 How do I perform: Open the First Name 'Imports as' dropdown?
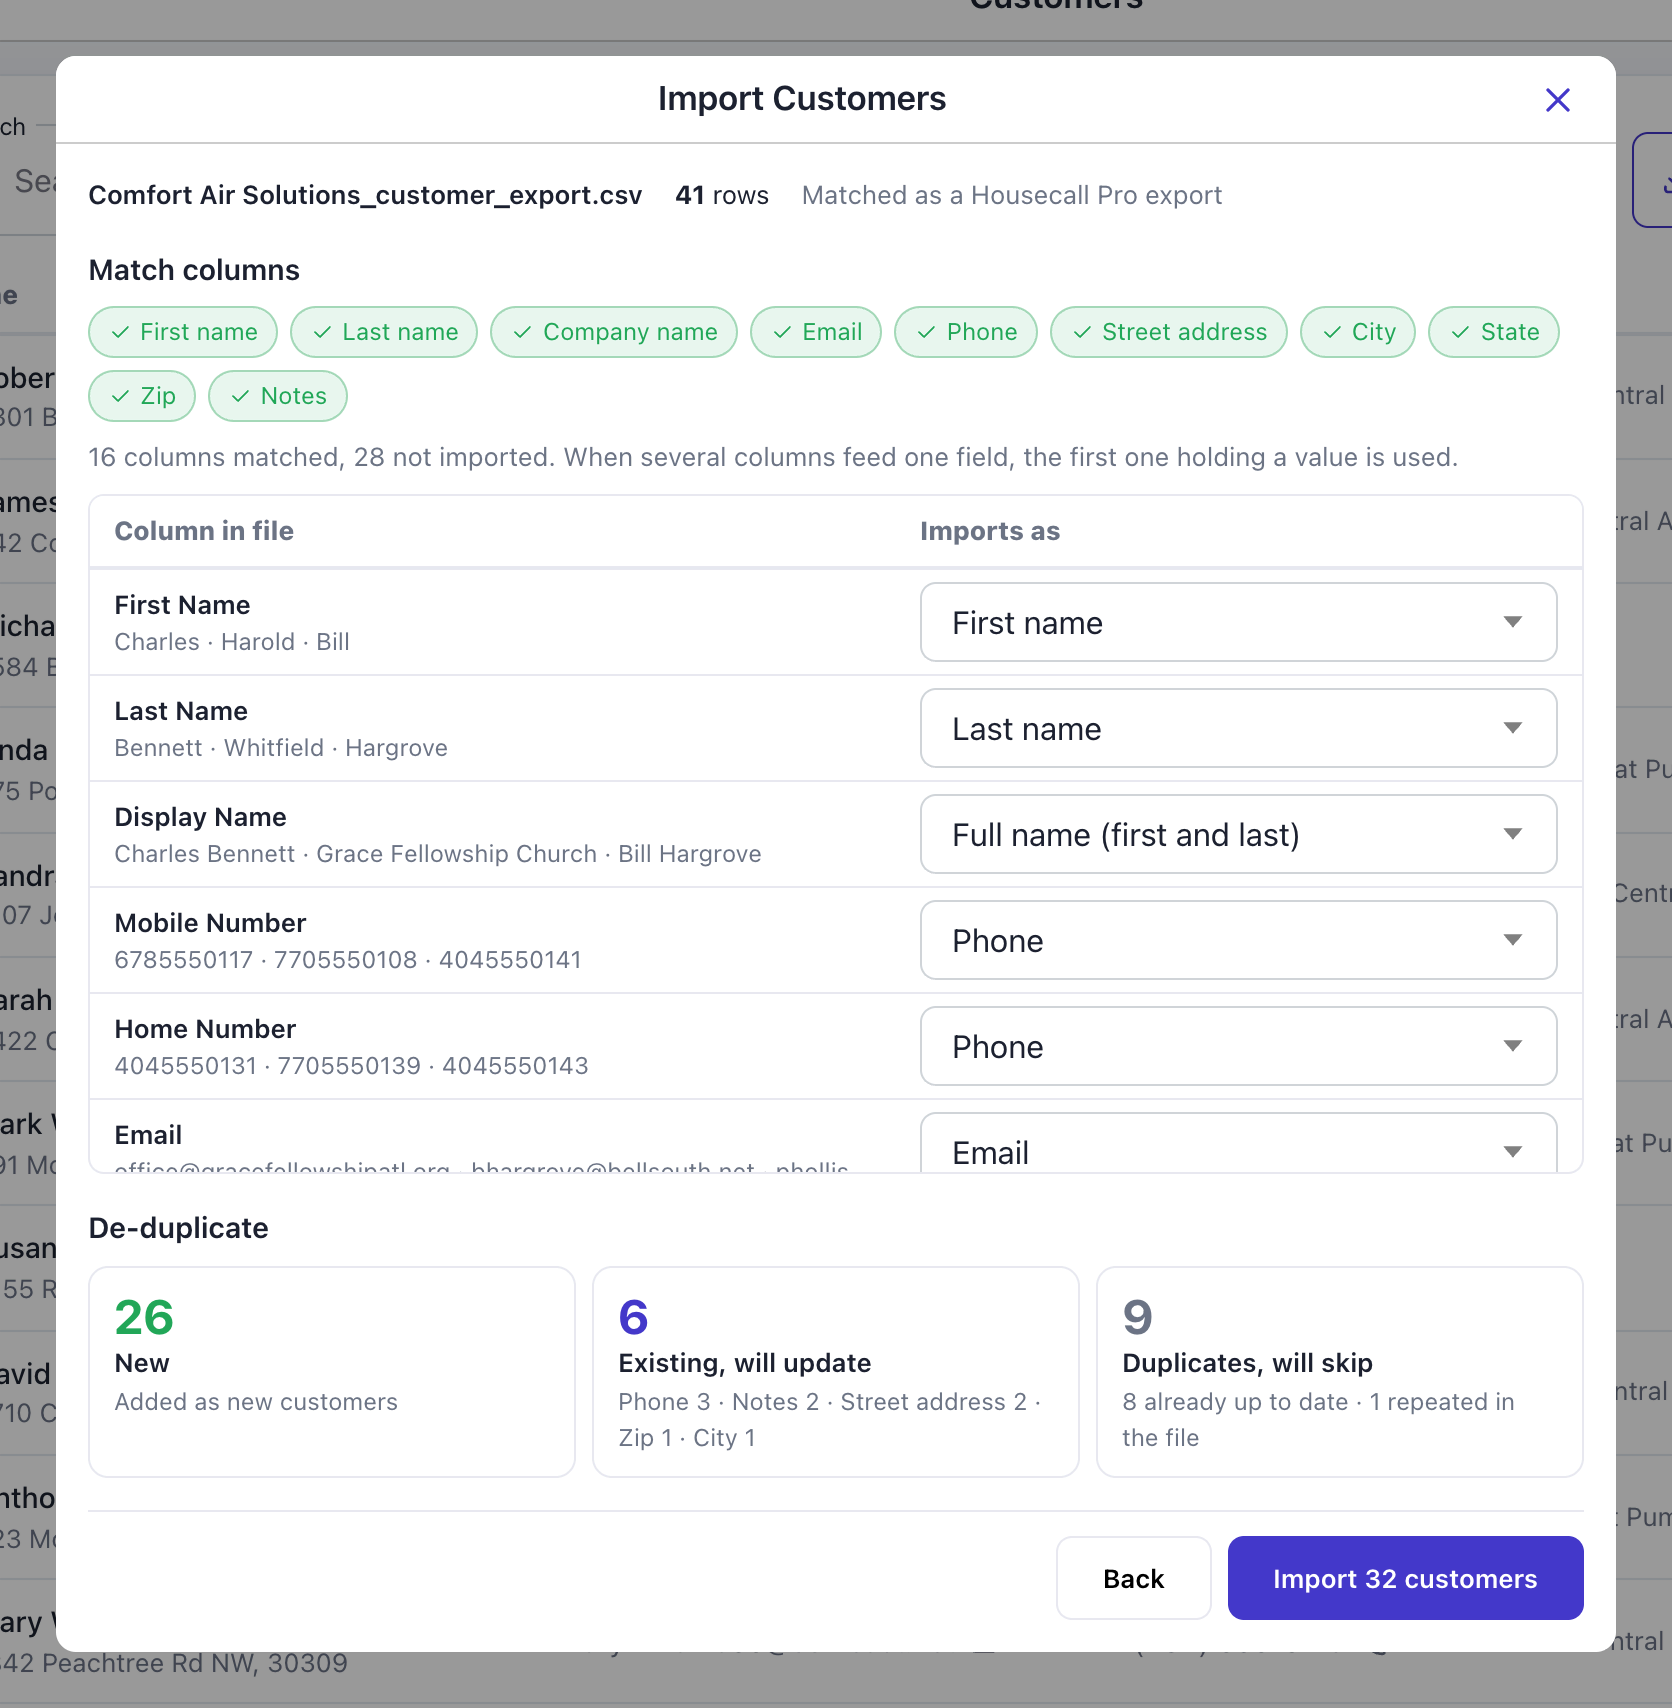pyautogui.click(x=1238, y=622)
